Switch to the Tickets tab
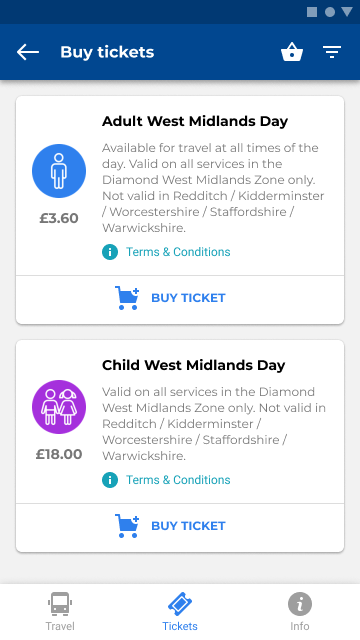 180,612
